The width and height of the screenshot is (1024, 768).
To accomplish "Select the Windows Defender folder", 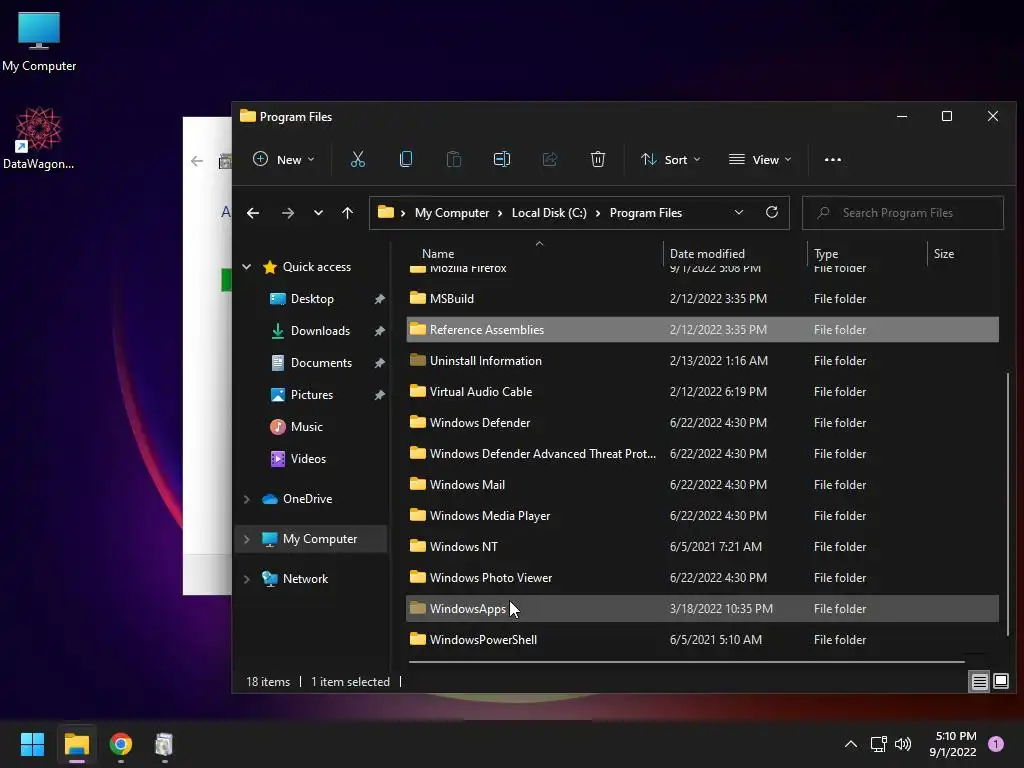I will (702, 423).
